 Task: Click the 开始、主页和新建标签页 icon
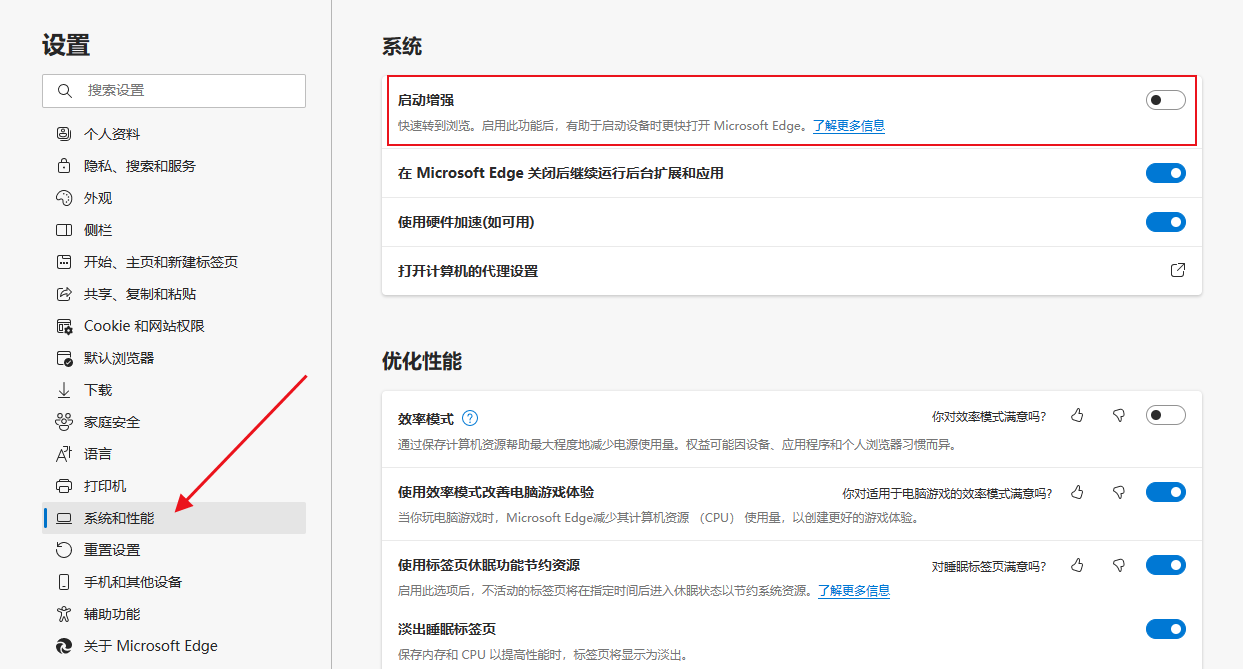click(64, 262)
